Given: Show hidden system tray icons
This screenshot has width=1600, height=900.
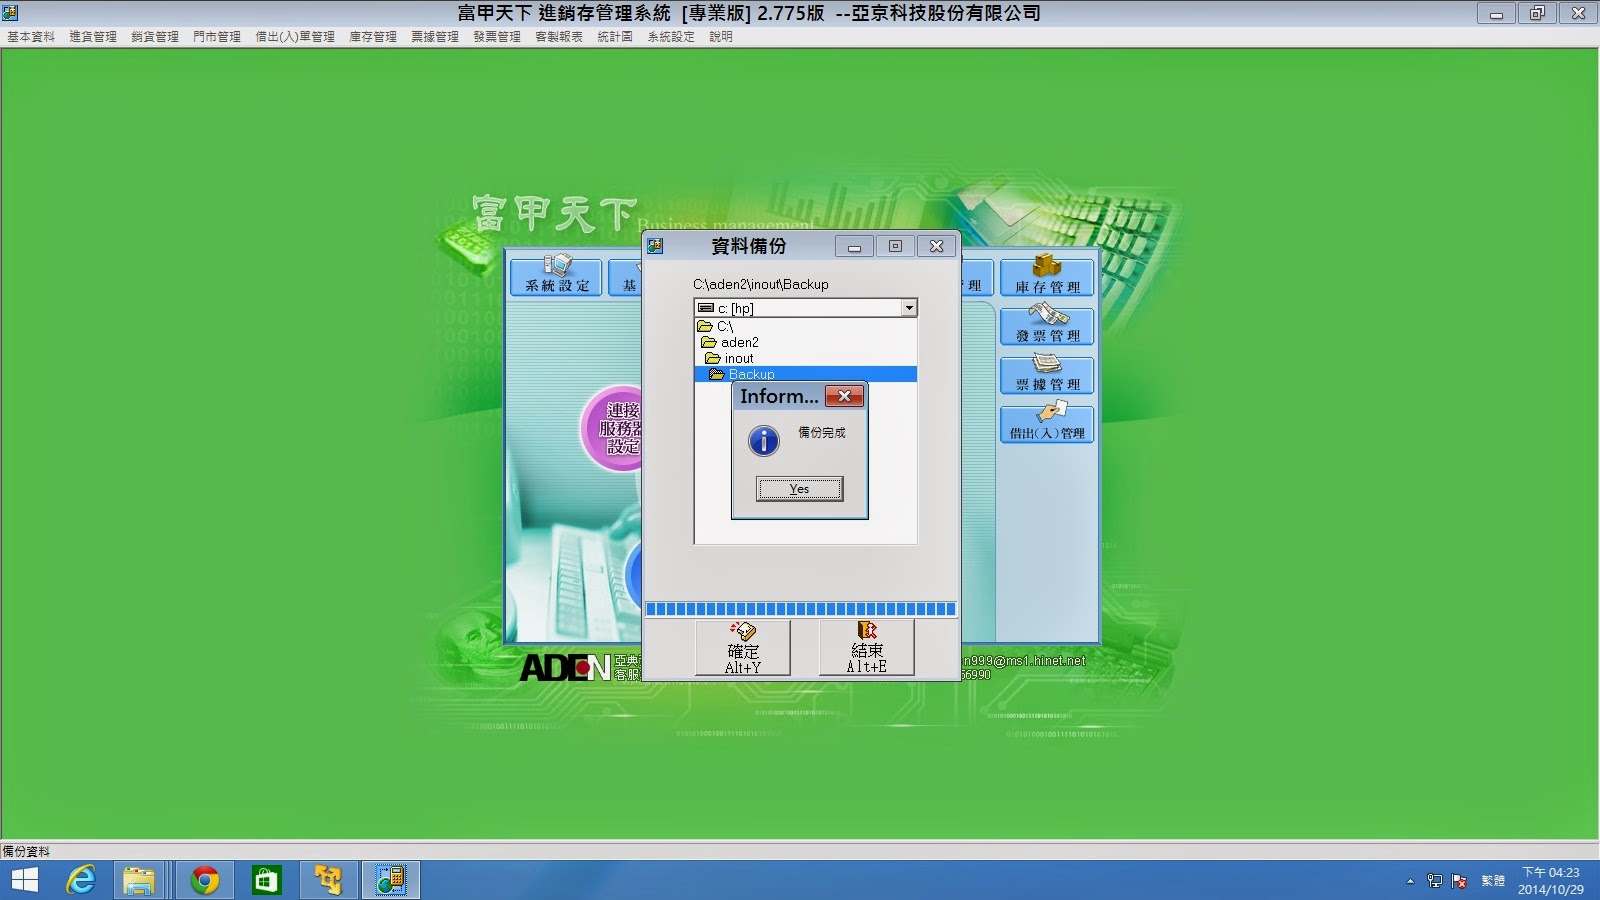Looking at the screenshot, I should tap(1410, 881).
